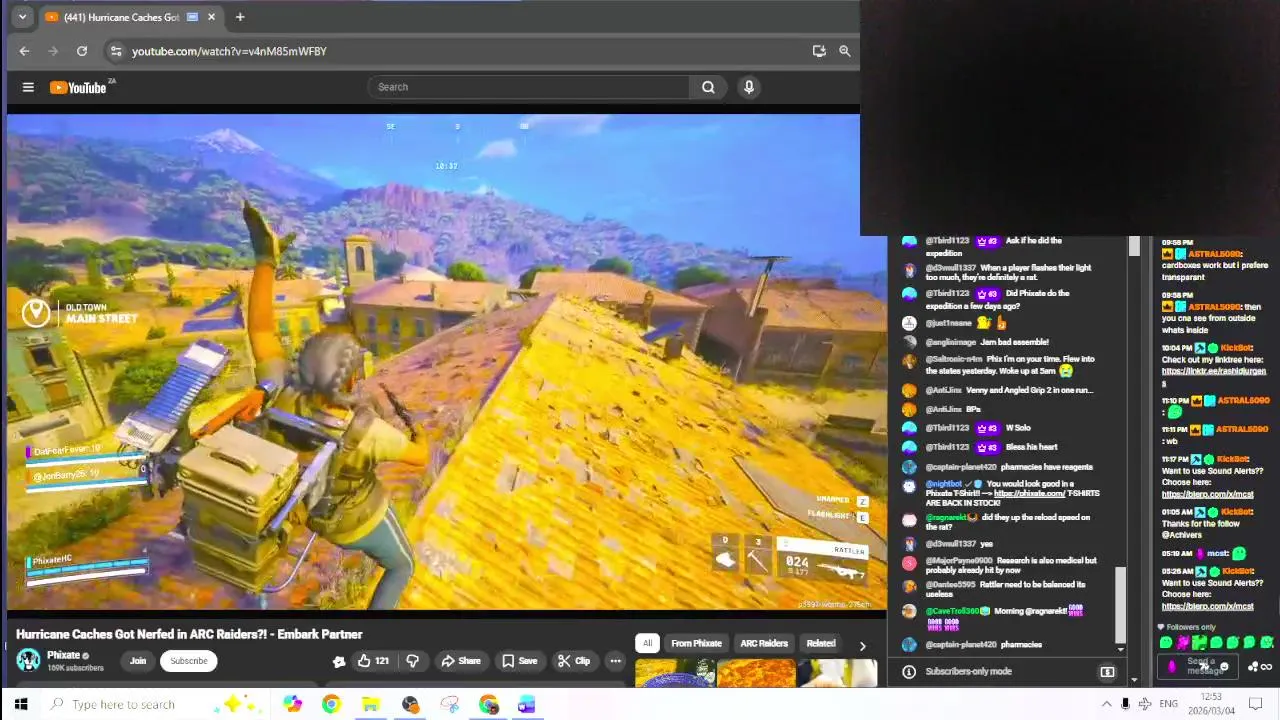The width and height of the screenshot is (1280, 720).
Task: Click @Saltronic-n4m username in chat
Action: click(x=954, y=359)
